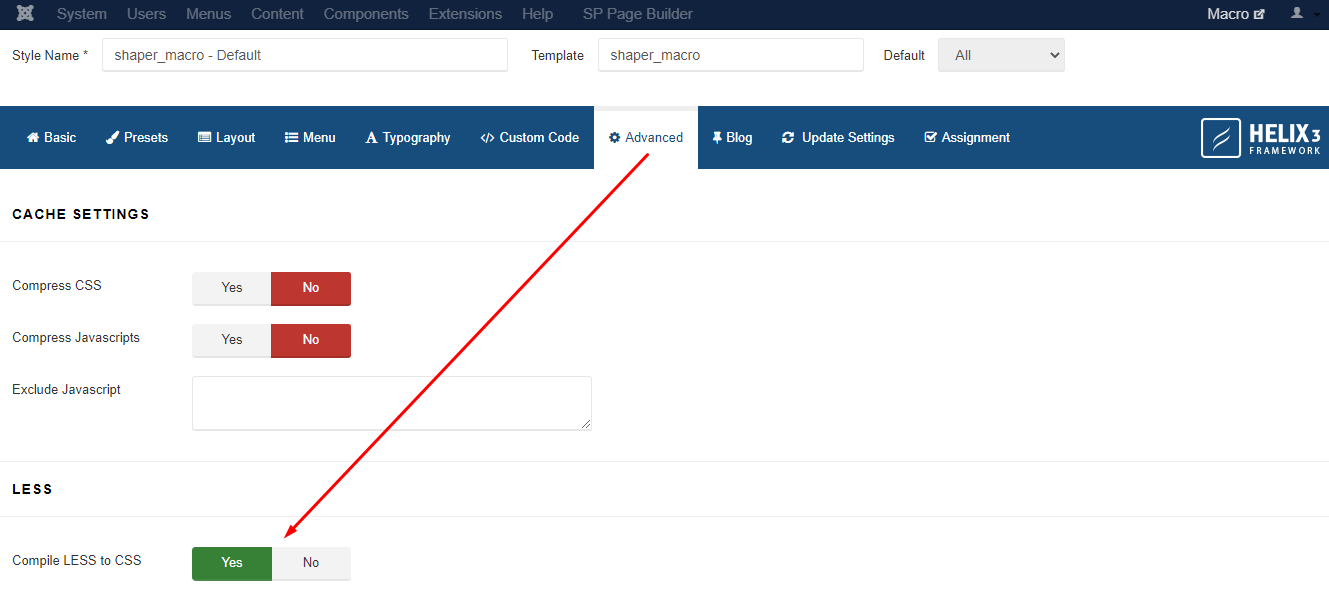Click the Helix3 Framework logo
This screenshot has height=600, width=1329.
[x=1261, y=138]
